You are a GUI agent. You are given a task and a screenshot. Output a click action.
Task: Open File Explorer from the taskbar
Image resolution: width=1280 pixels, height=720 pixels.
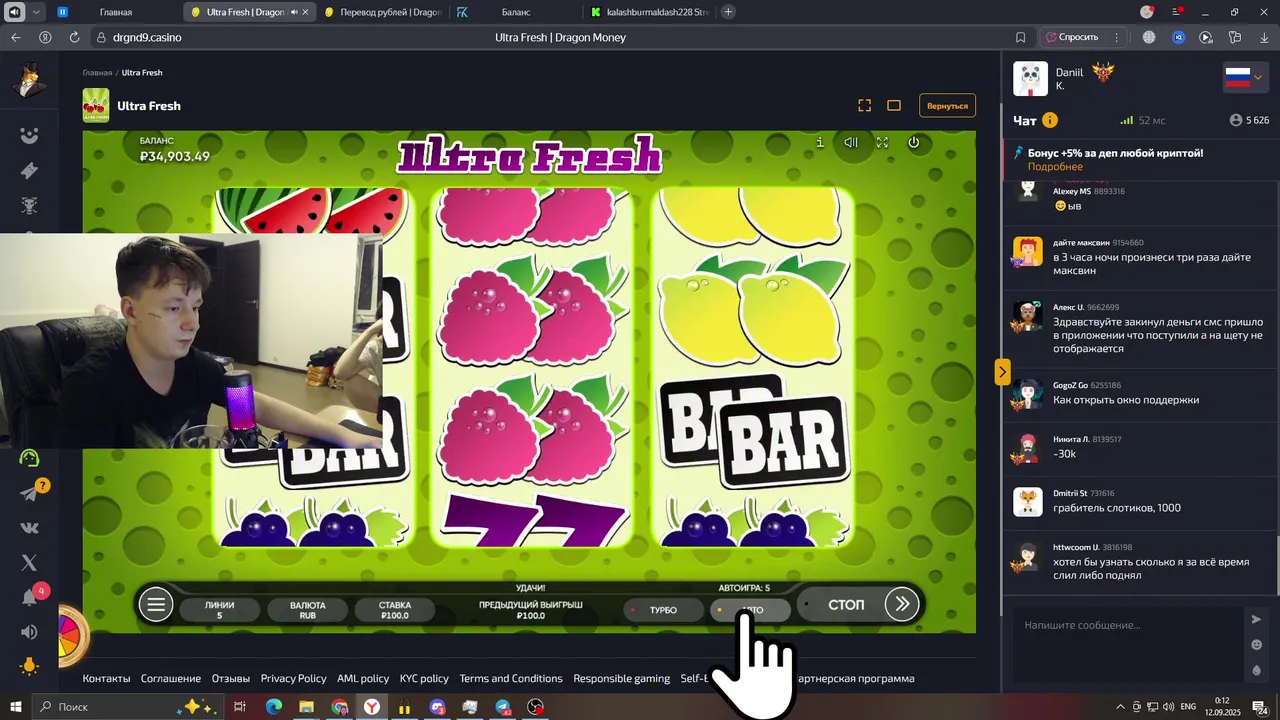pyautogui.click(x=306, y=707)
